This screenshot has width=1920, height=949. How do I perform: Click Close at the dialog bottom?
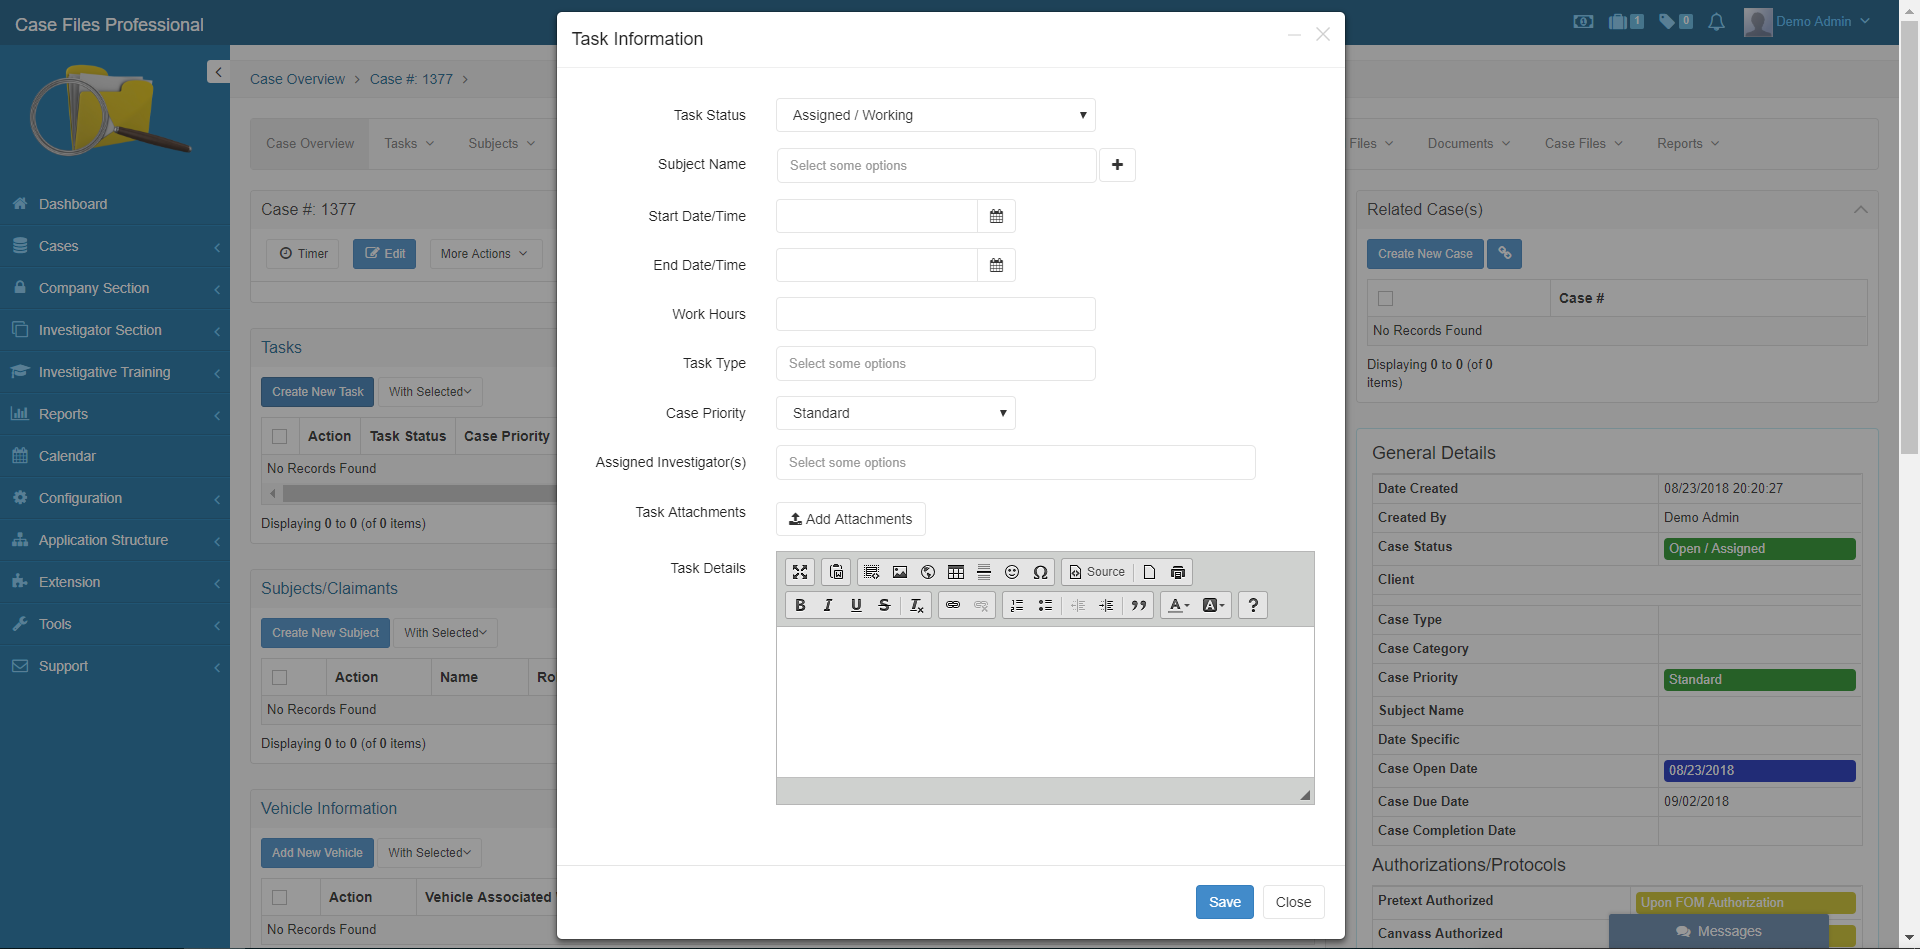click(x=1293, y=902)
